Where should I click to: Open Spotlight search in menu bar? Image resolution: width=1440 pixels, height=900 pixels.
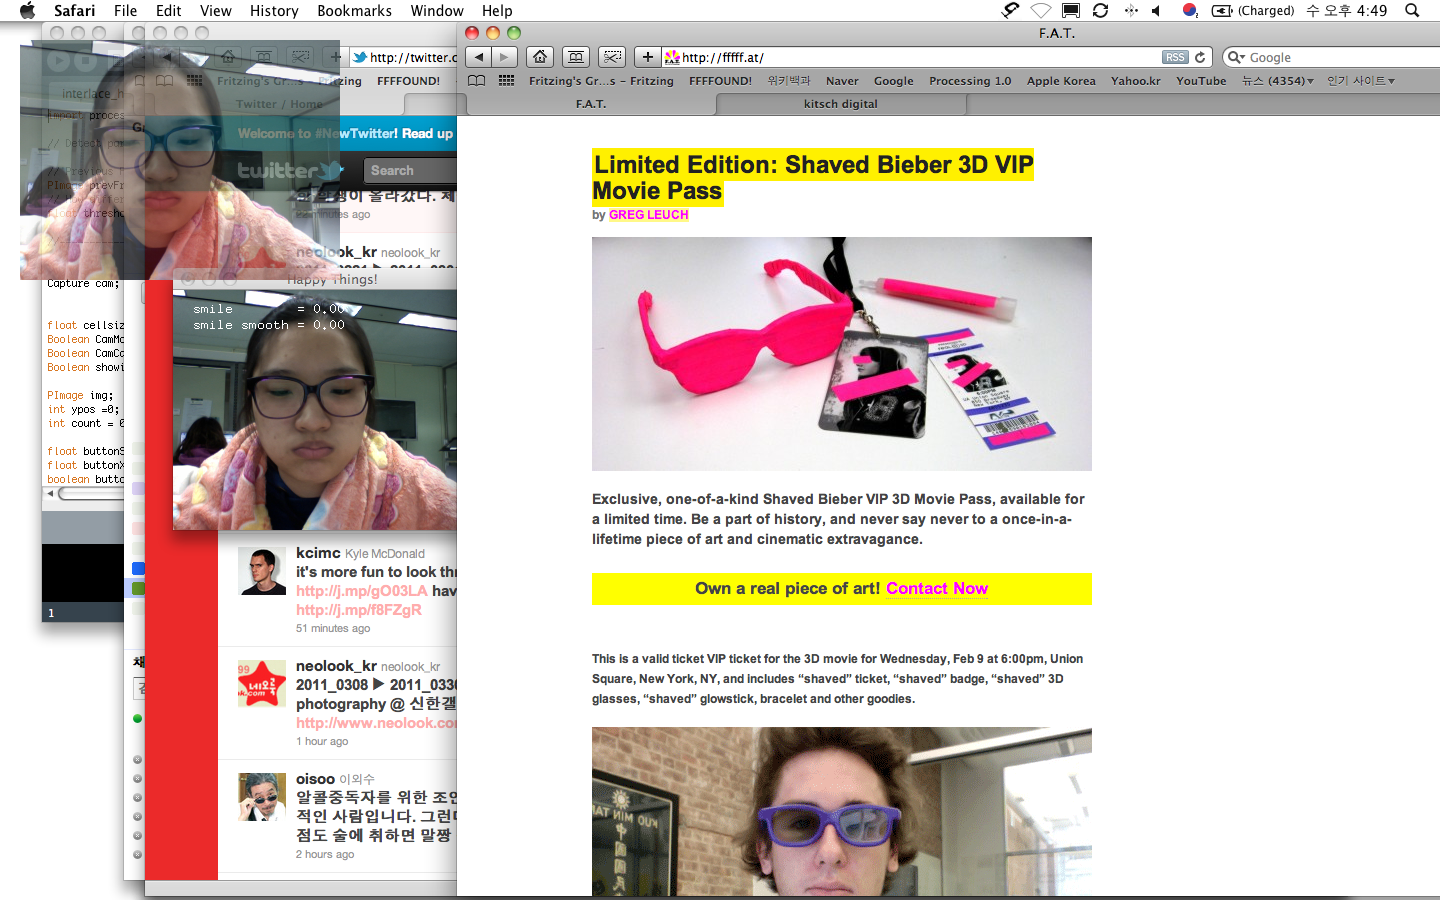pos(1412,11)
